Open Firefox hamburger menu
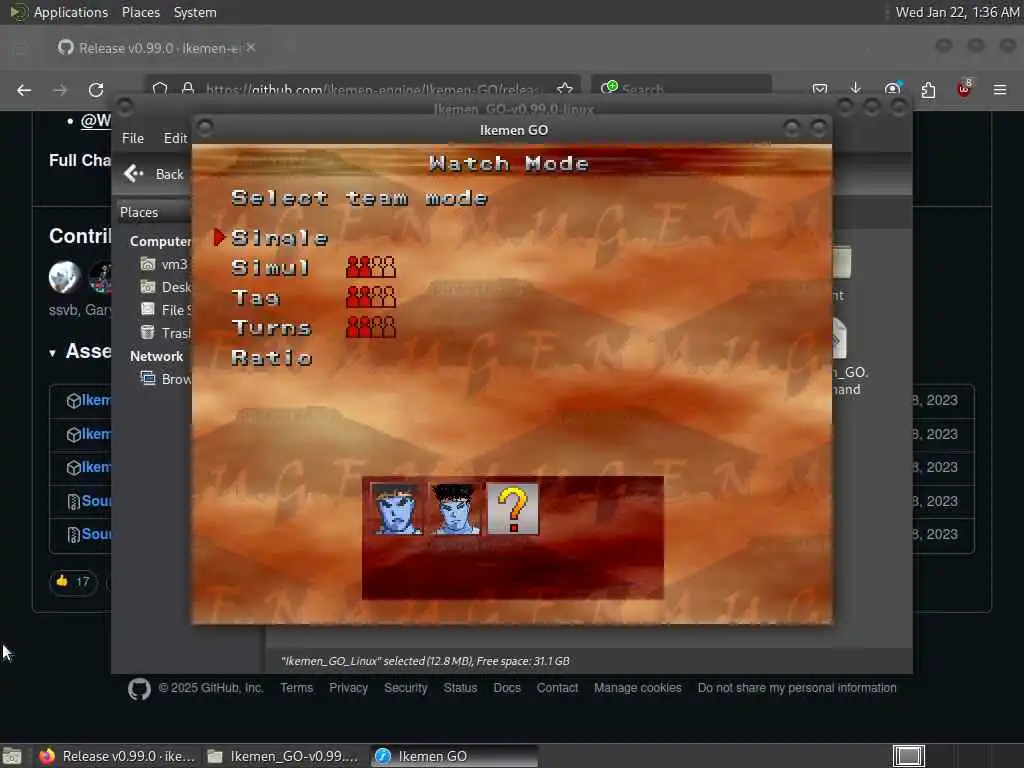The width and height of the screenshot is (1024, 768). point(1000,89)
